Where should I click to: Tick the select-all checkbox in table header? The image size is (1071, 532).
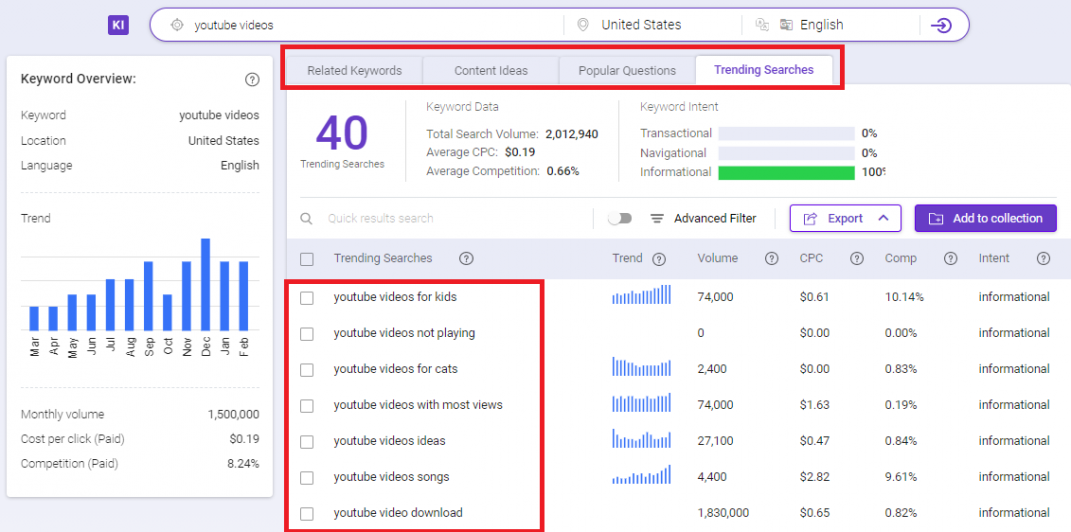pyautogui.click(x=307, y=260)
